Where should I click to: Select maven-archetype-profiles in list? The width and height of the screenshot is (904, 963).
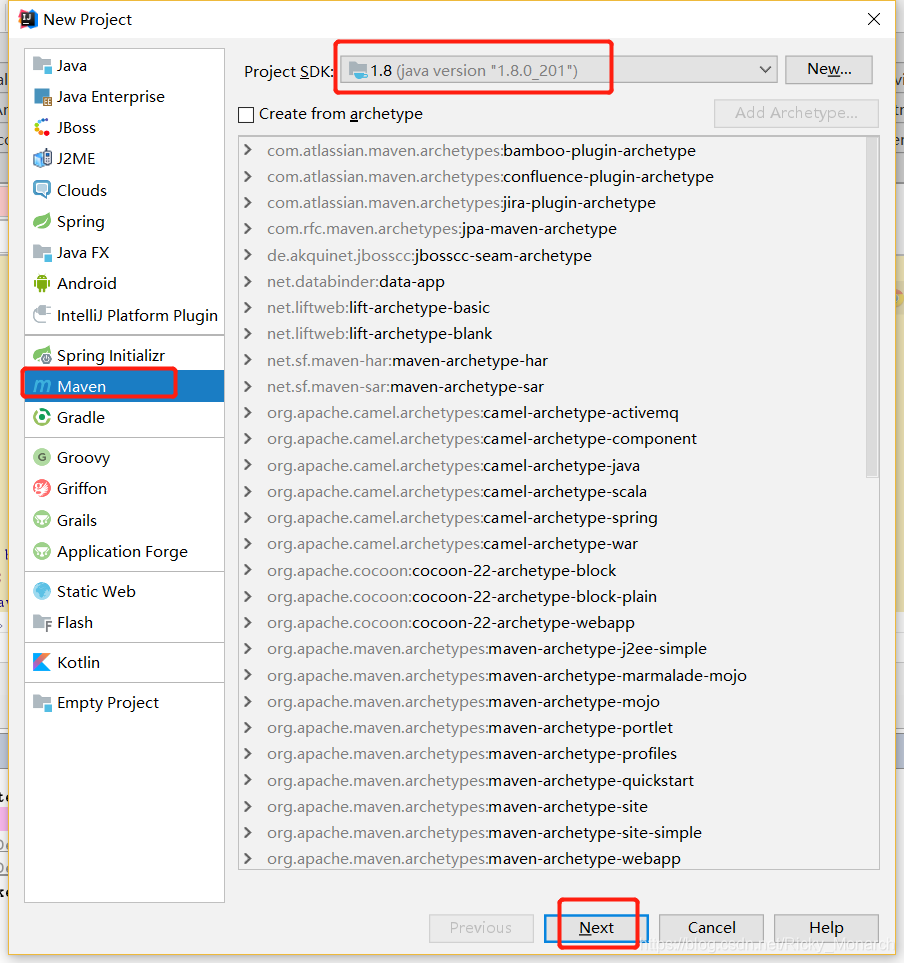(472, 754)
